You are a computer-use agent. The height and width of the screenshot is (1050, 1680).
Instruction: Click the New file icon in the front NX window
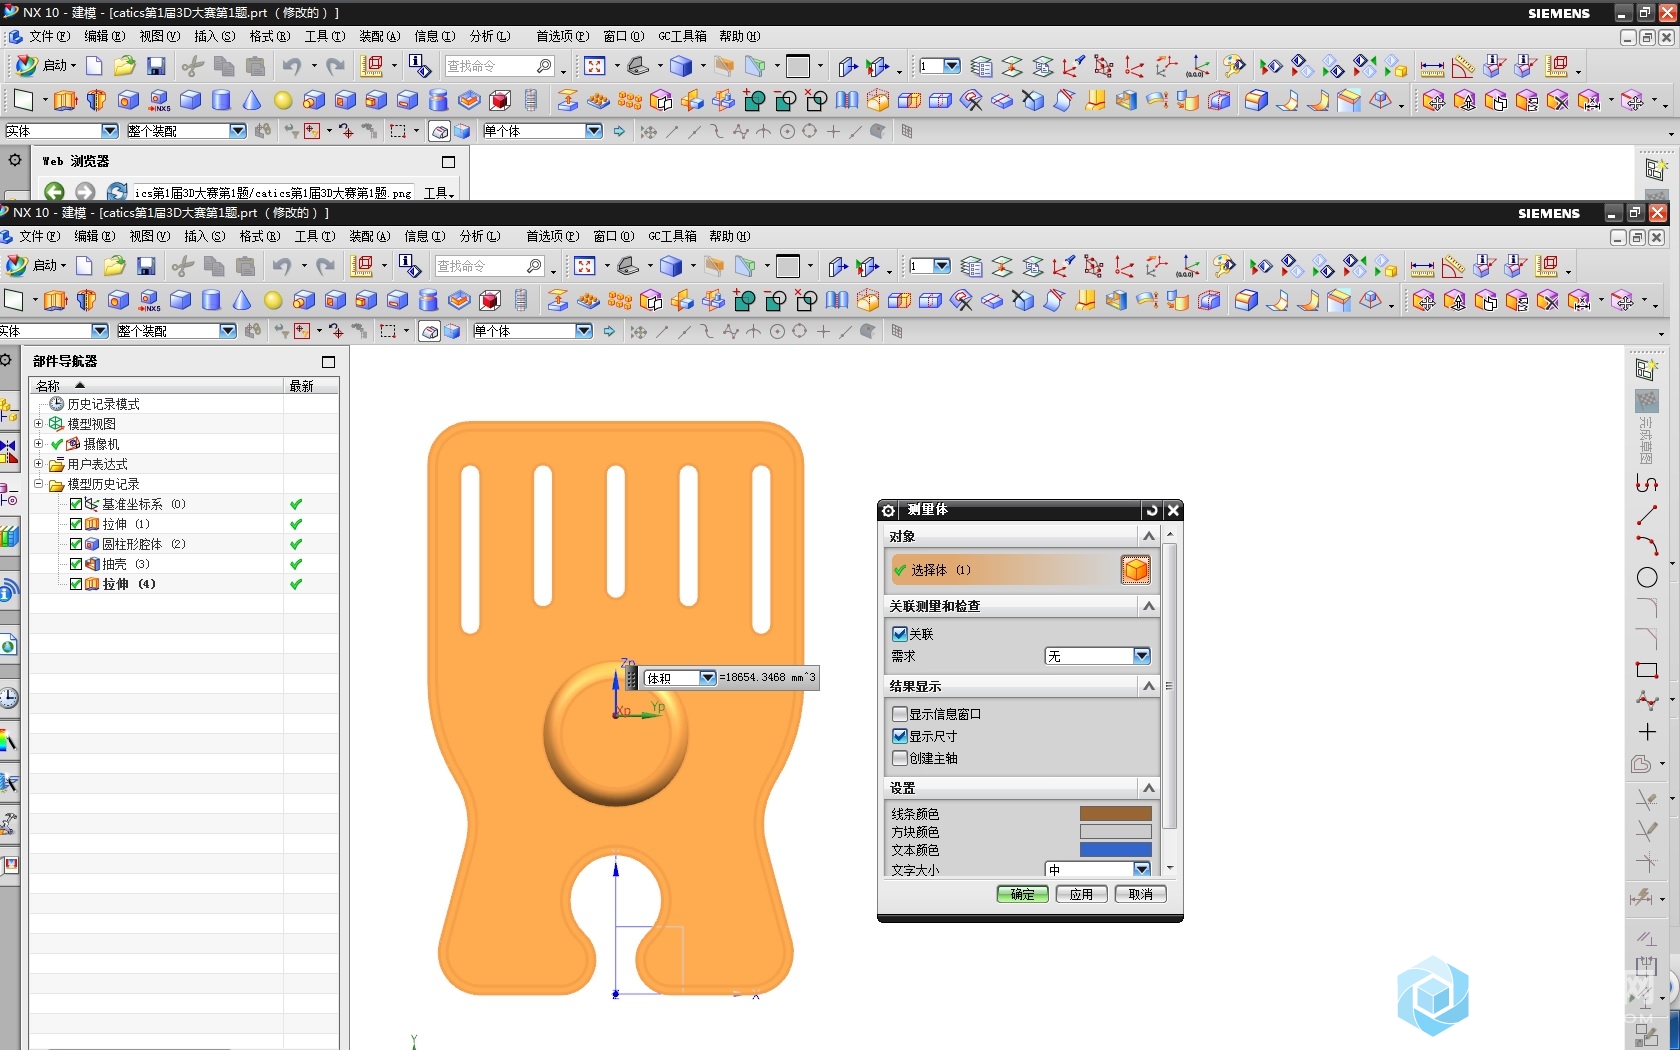tap(84, 266)
